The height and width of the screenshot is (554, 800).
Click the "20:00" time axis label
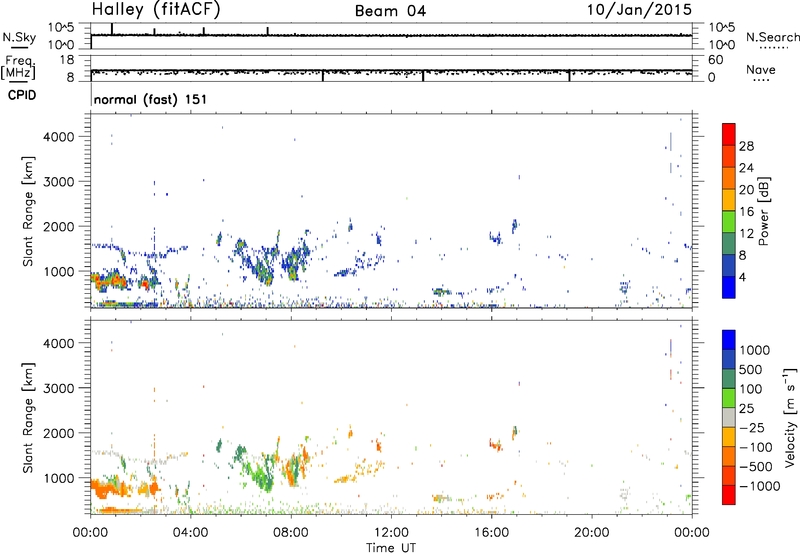(591, 533)
